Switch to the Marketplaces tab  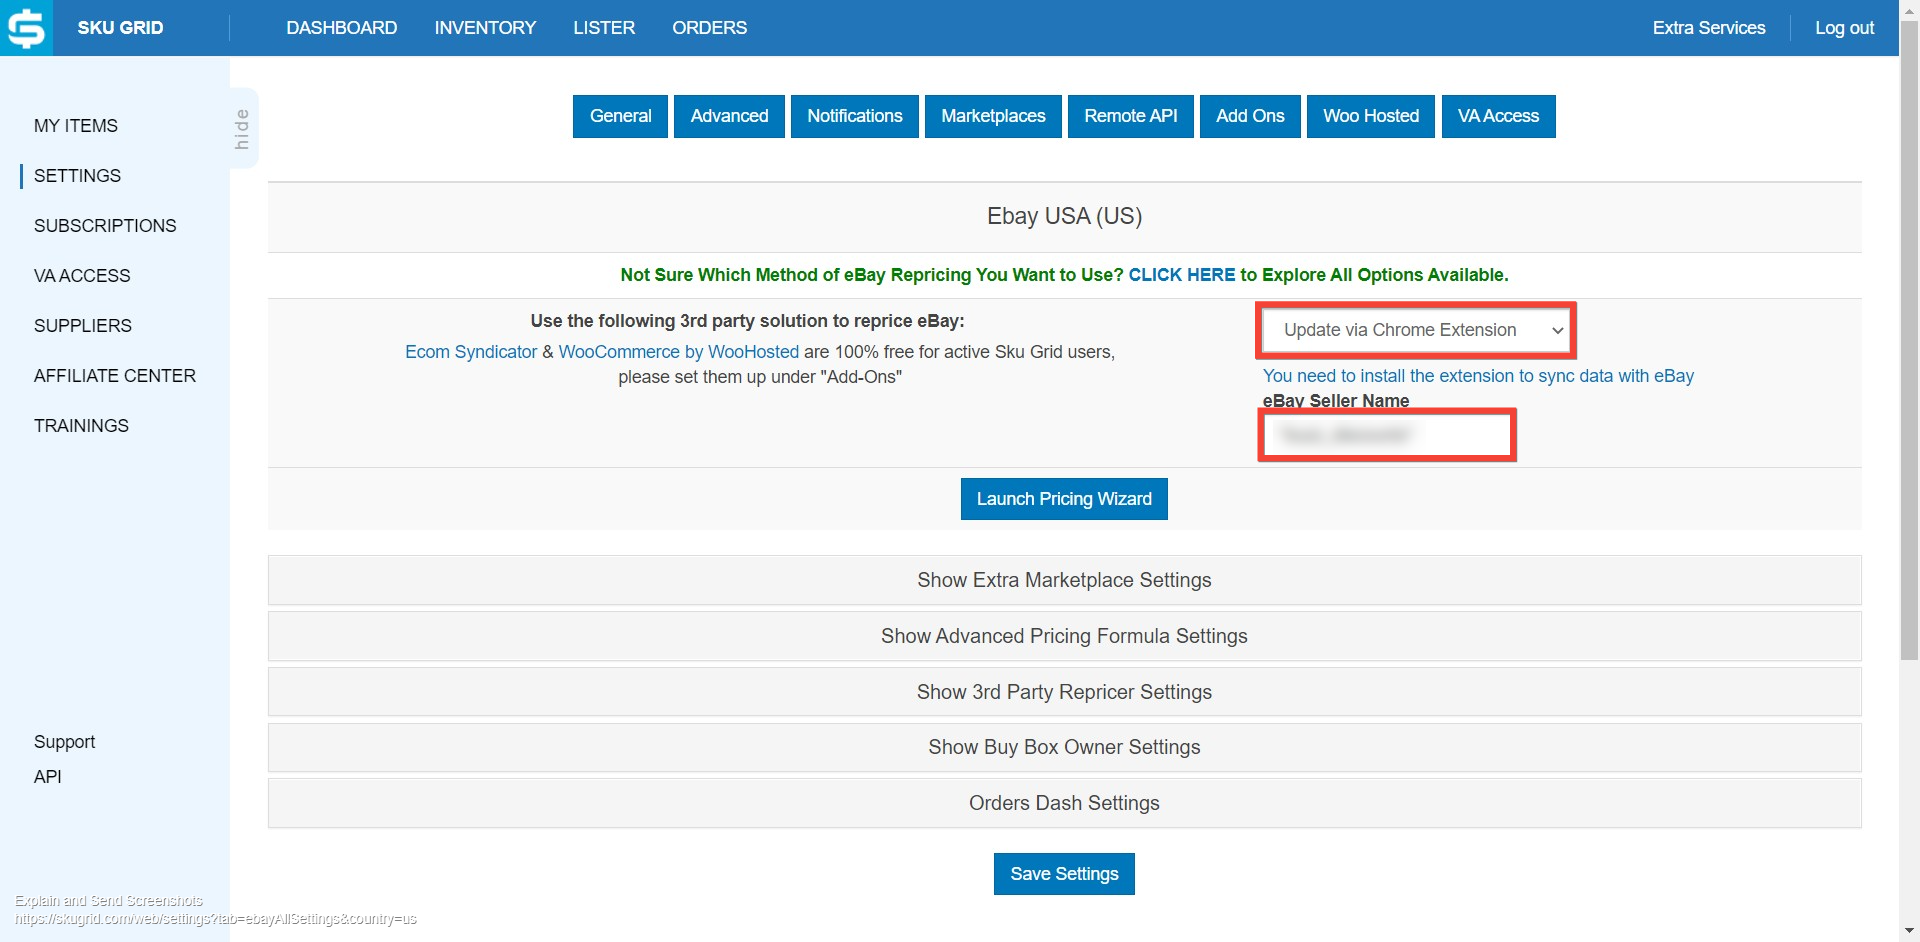[993, 116]
